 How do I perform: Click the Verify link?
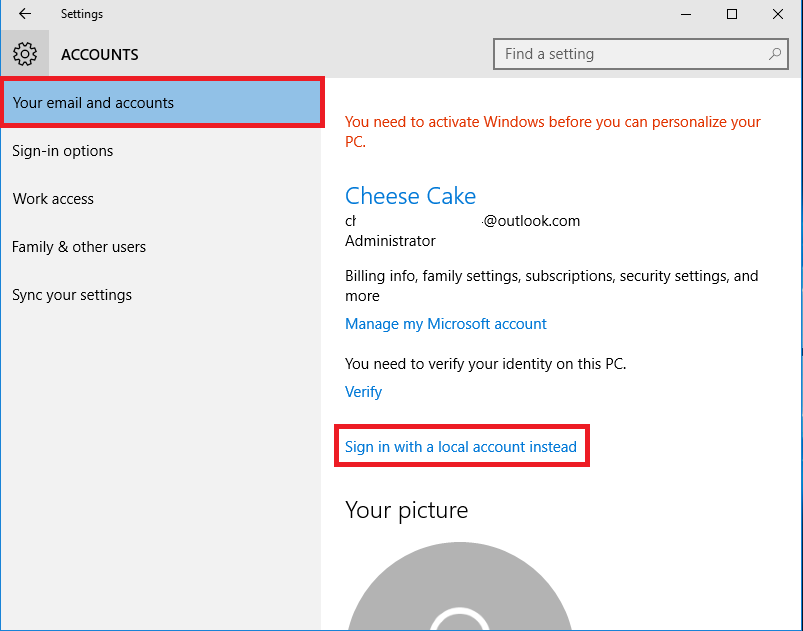point(363,392)
